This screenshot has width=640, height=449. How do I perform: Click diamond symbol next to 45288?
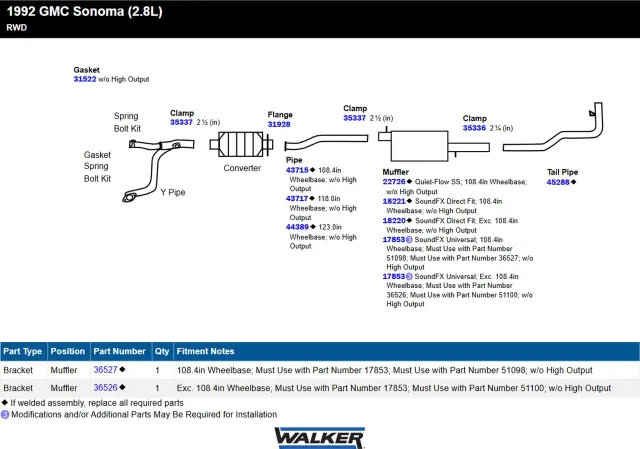[573, 182]
